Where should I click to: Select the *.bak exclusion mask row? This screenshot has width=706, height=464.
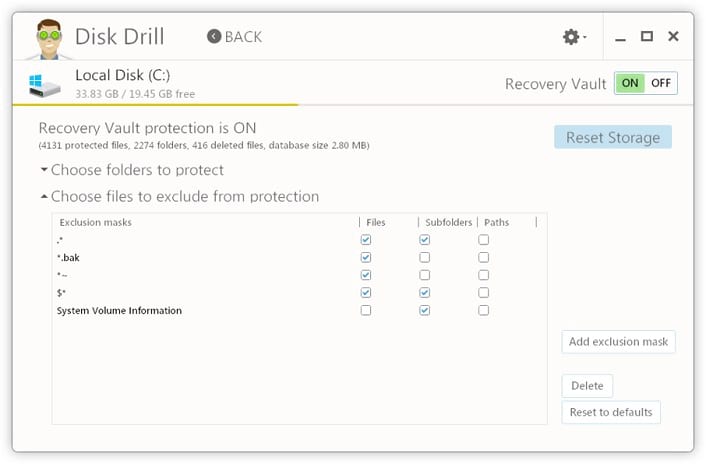click(x=299, y=257)
